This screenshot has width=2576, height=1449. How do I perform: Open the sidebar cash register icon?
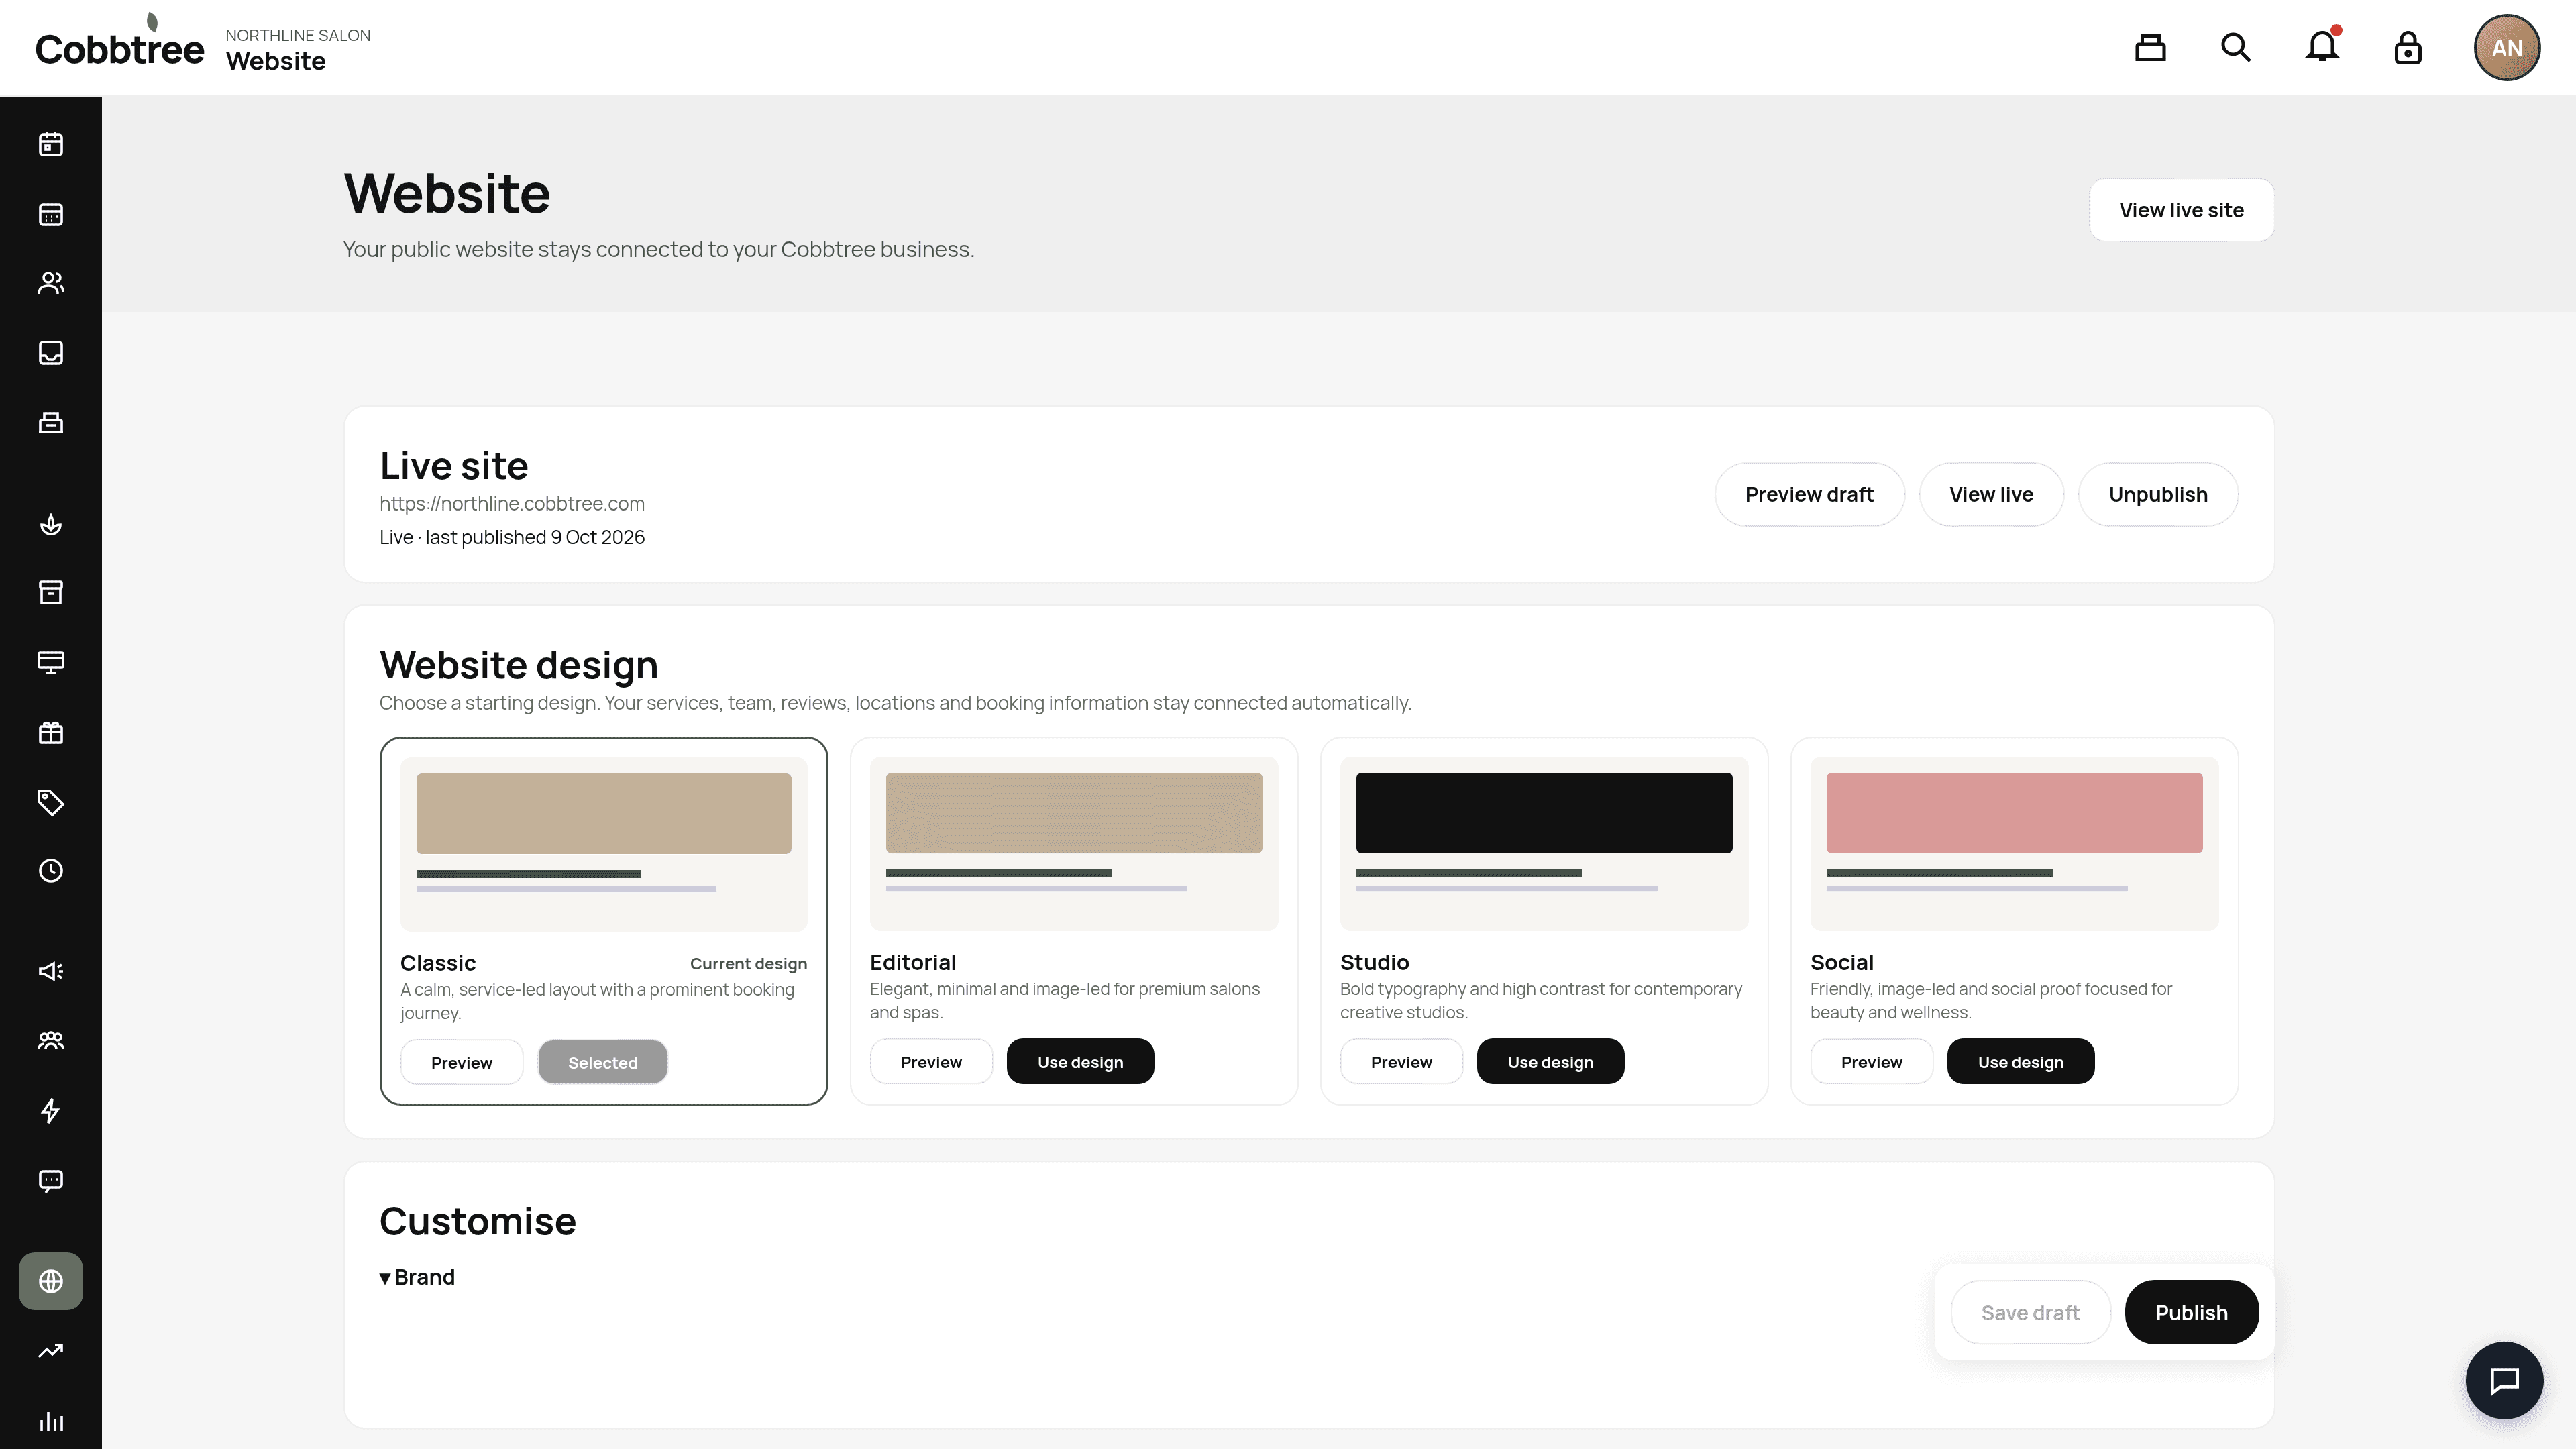pyautogui.click(x=51, y=422)
